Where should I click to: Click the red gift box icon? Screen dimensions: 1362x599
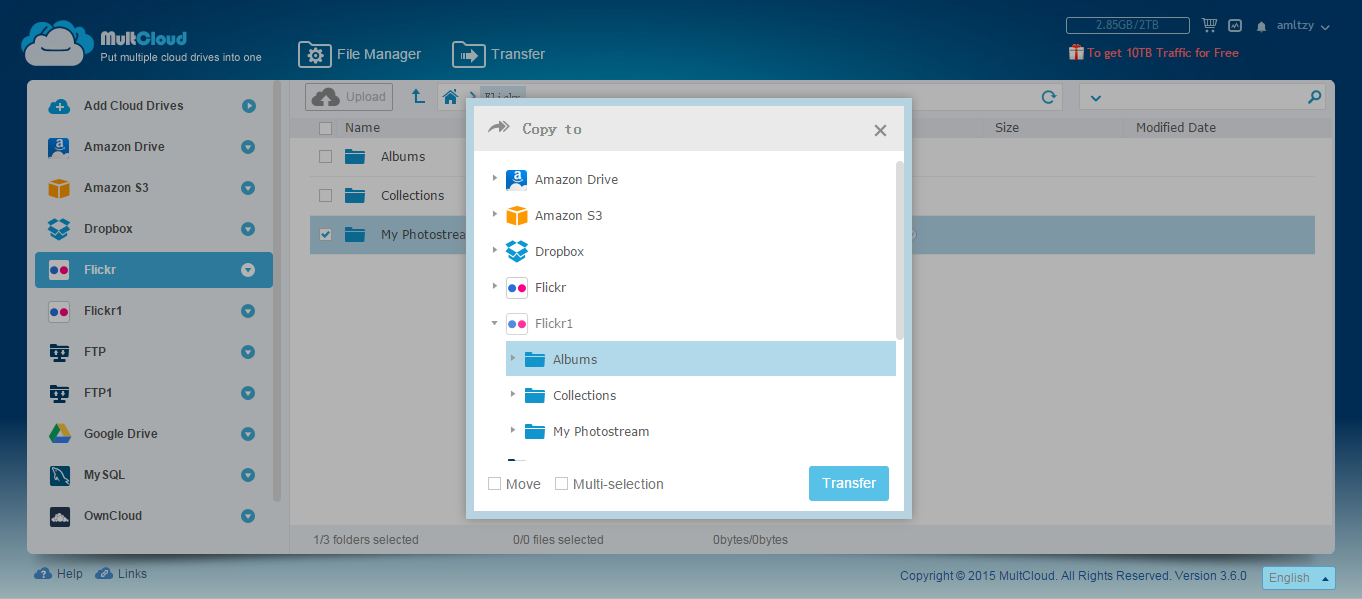tap(1076, 53)
